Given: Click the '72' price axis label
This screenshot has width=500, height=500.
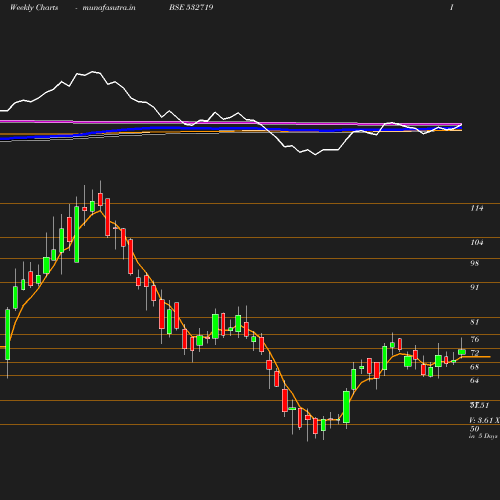Looking at the screenshot, I should coord(475,353).
